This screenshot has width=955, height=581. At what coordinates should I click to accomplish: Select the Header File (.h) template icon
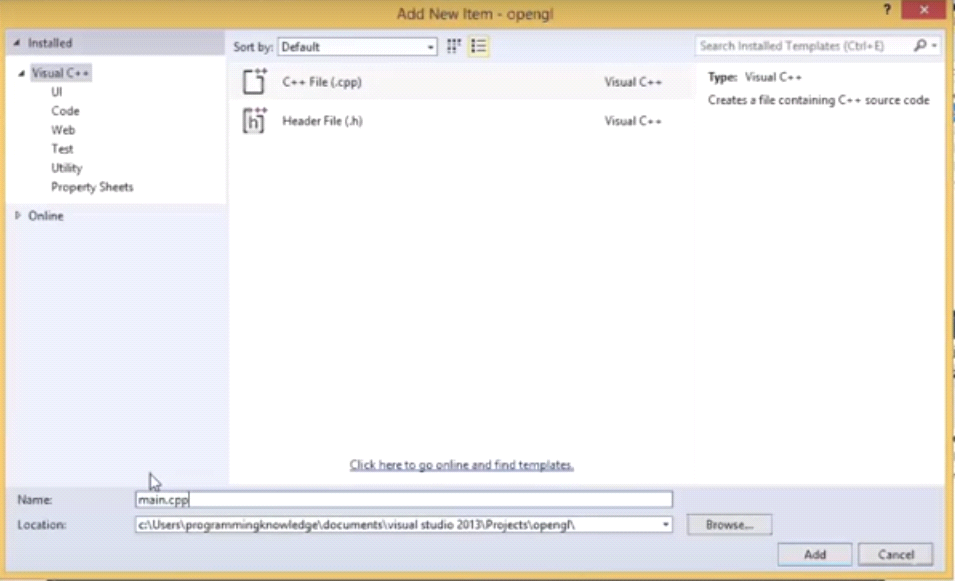tap(255, 121)
